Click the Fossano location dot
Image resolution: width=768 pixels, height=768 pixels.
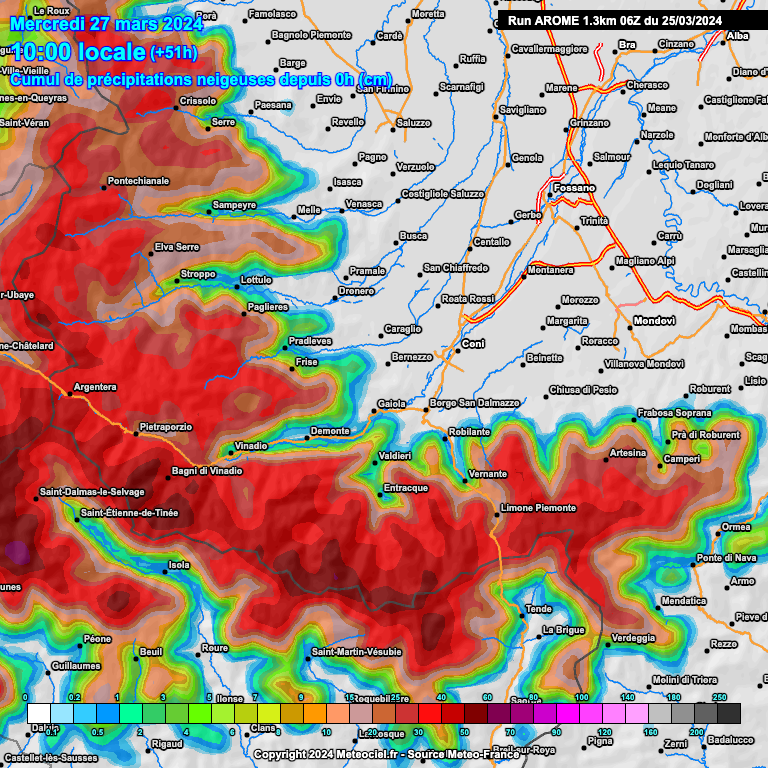[x=548, y=197]
